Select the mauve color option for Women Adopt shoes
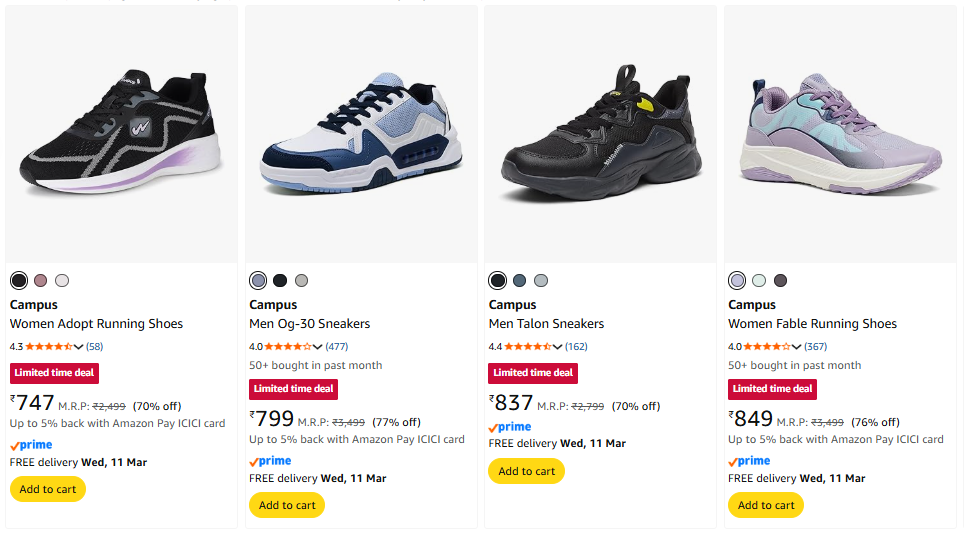Viewport: 964px width, 533px height. click(41, 281)
